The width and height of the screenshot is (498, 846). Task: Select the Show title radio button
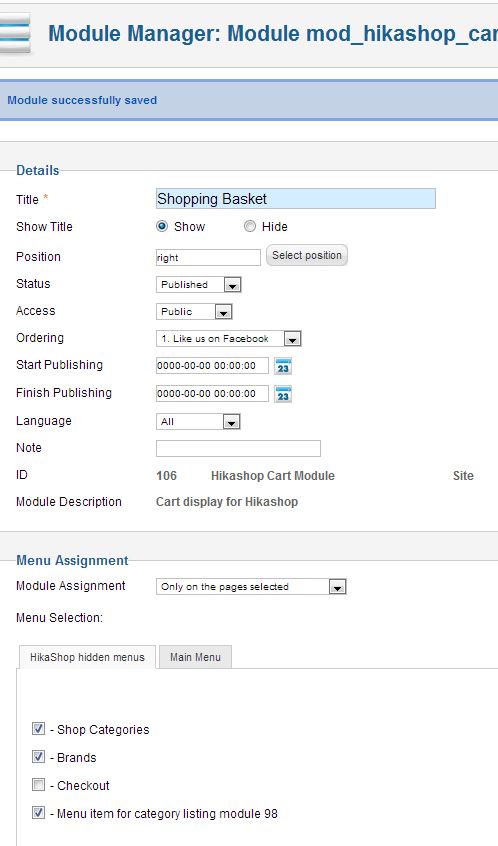coord(162,227)
